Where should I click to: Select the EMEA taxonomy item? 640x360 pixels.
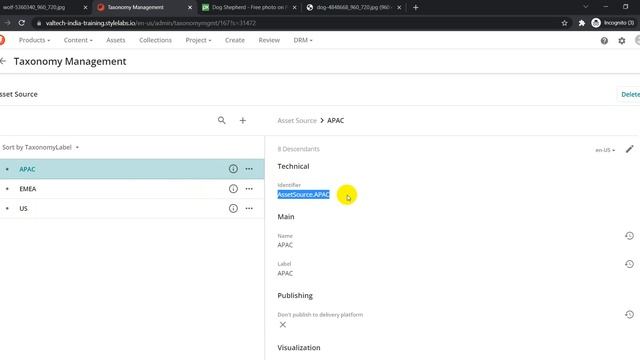coord(28,189)
